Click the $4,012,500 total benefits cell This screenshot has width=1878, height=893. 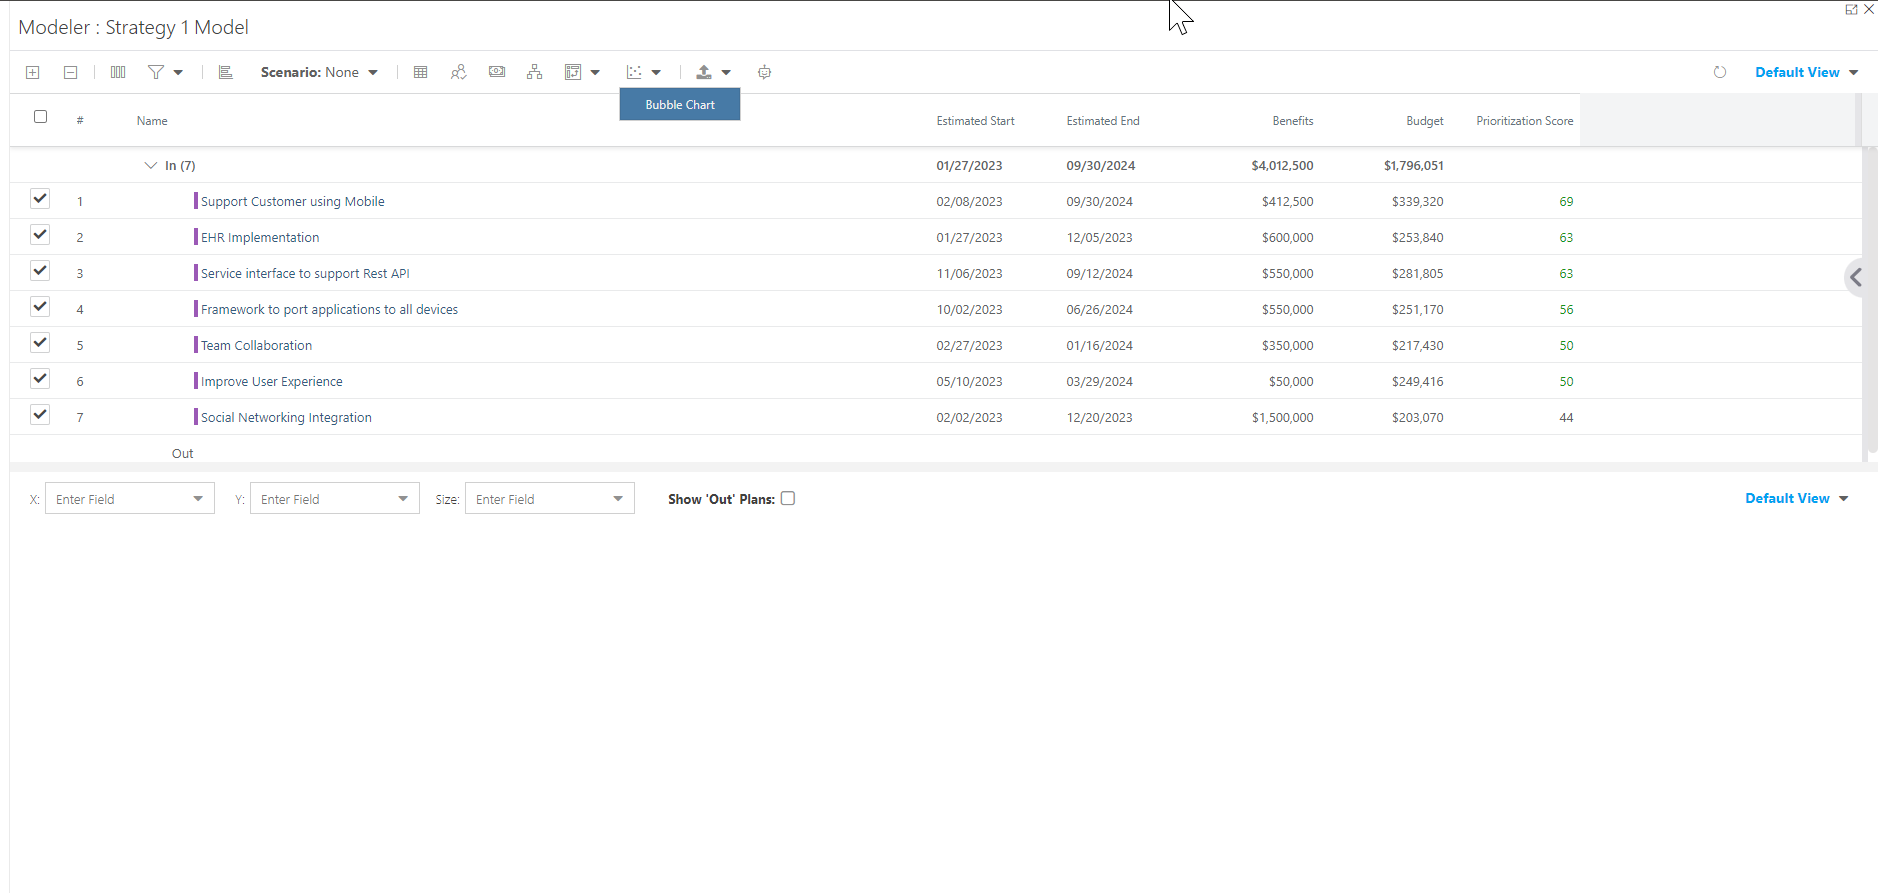[x=1282, y=165]
